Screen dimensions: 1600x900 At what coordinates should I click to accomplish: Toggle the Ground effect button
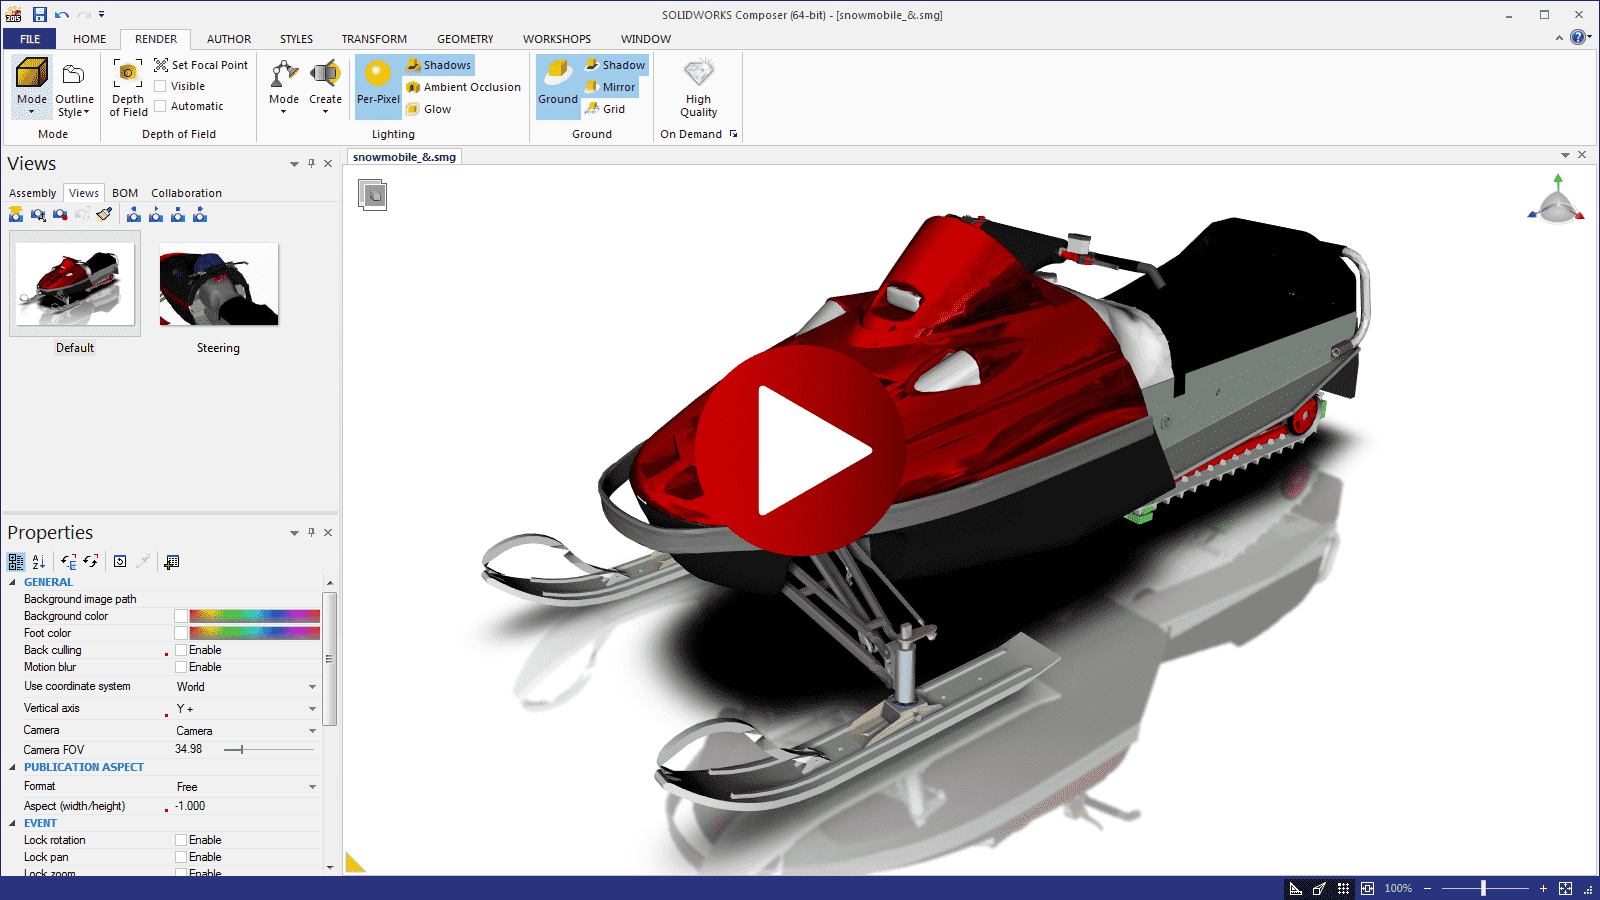558,87
